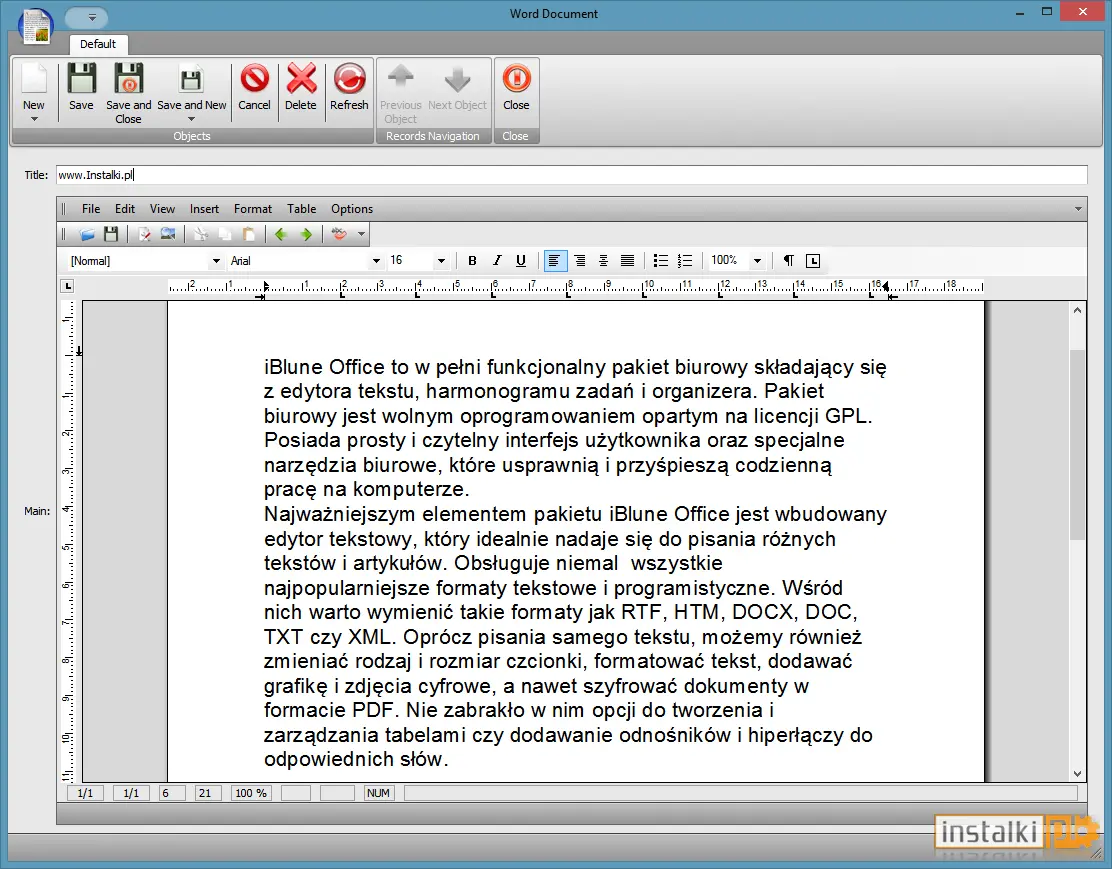Open the Table menu
This screenshot has width=1112, height=869.
301,209
